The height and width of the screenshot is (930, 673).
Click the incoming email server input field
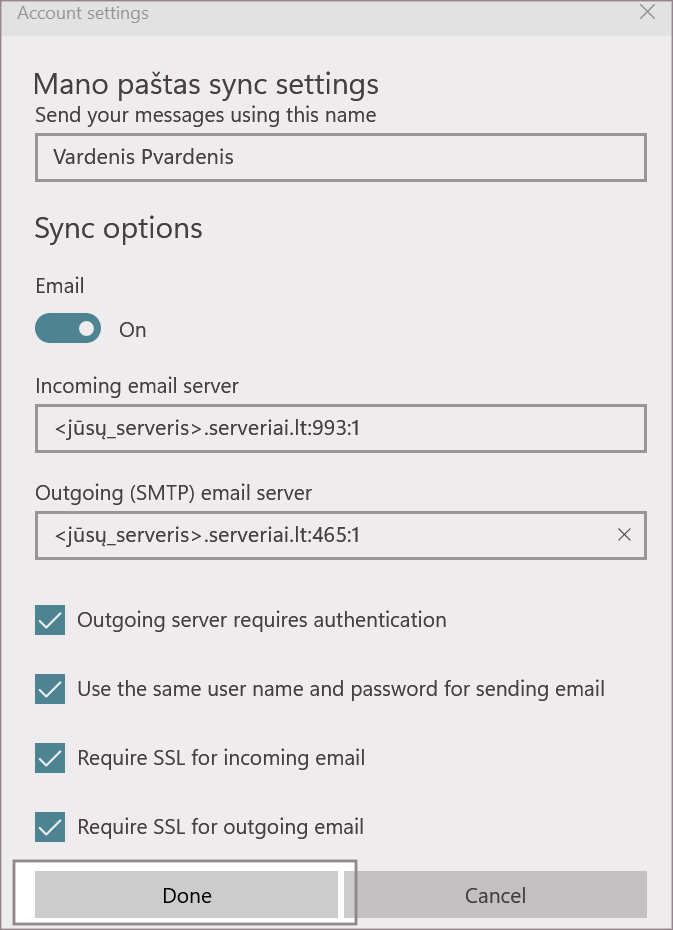tap(340, 429)
